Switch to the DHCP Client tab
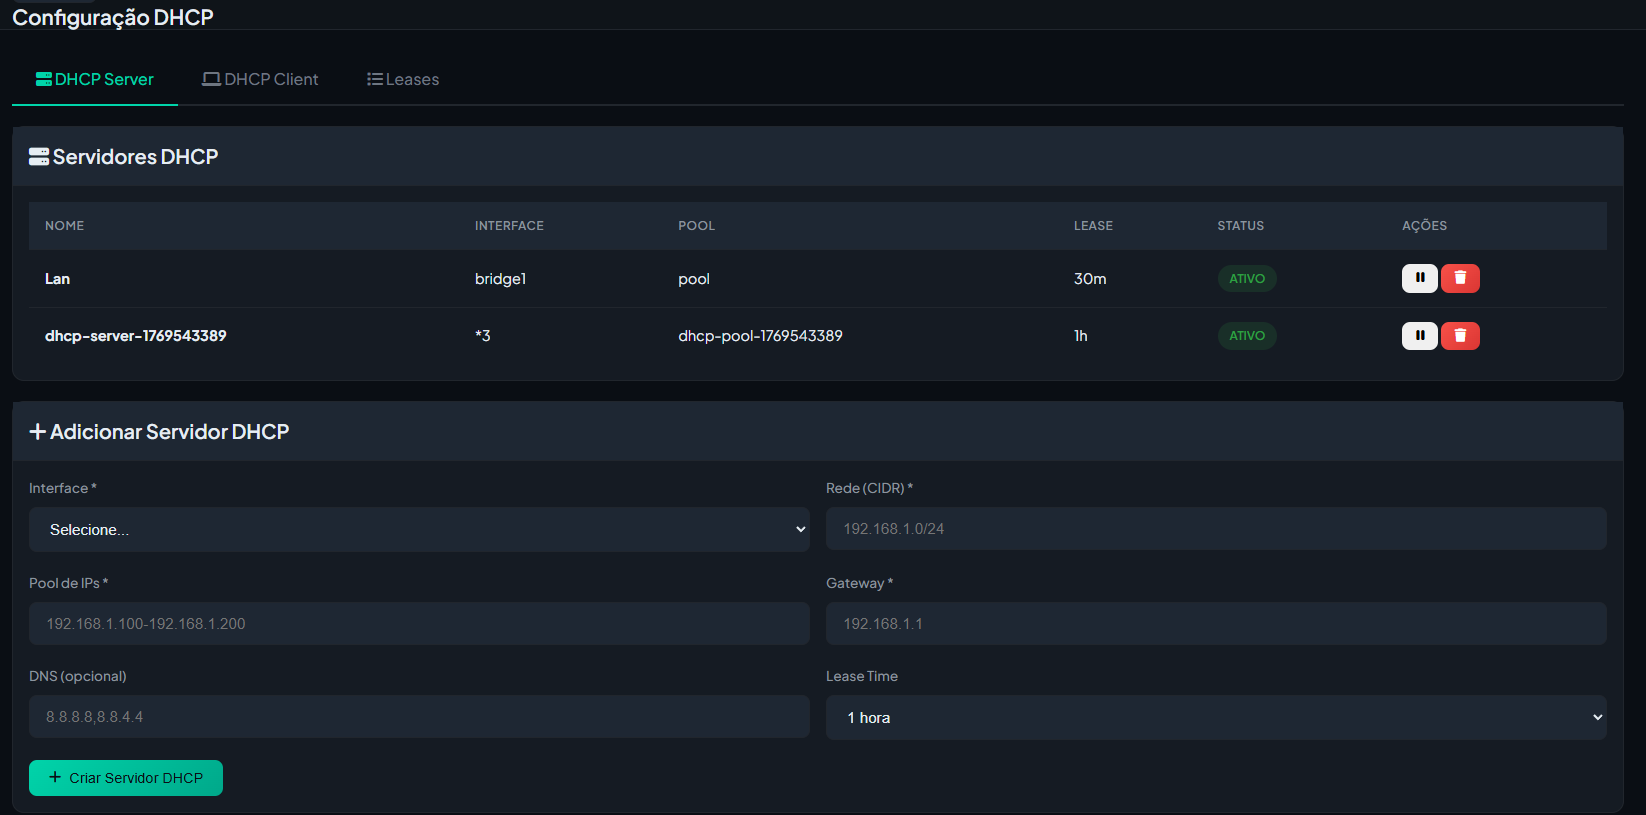 (x=260, y=79)
